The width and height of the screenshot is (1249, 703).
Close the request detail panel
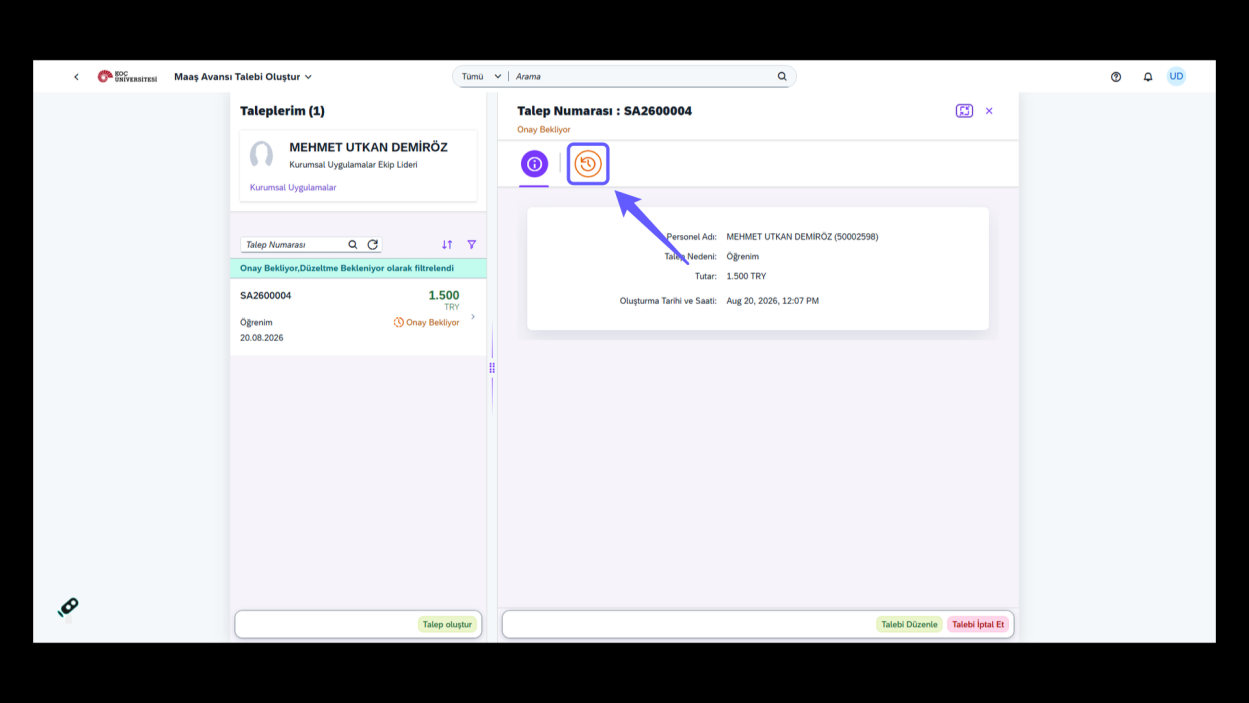989,111
